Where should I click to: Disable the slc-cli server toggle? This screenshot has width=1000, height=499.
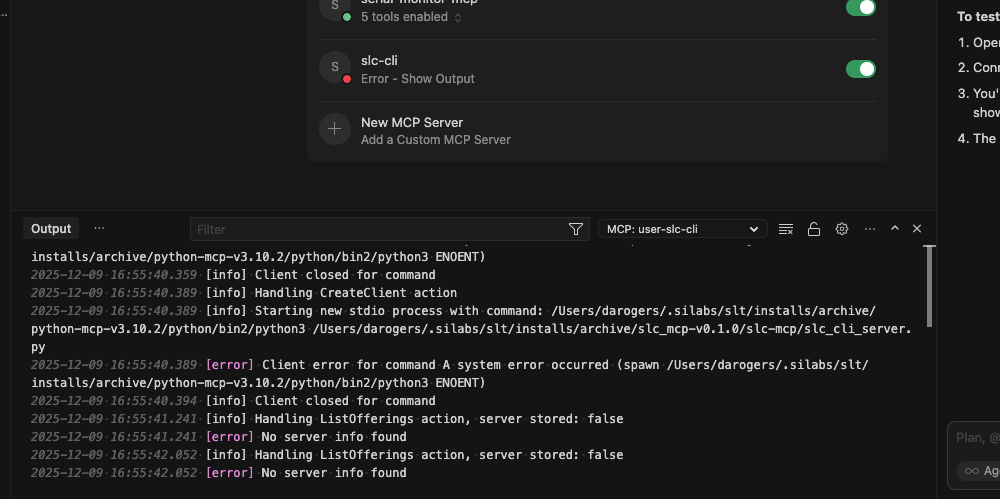(x=860, y=69)
